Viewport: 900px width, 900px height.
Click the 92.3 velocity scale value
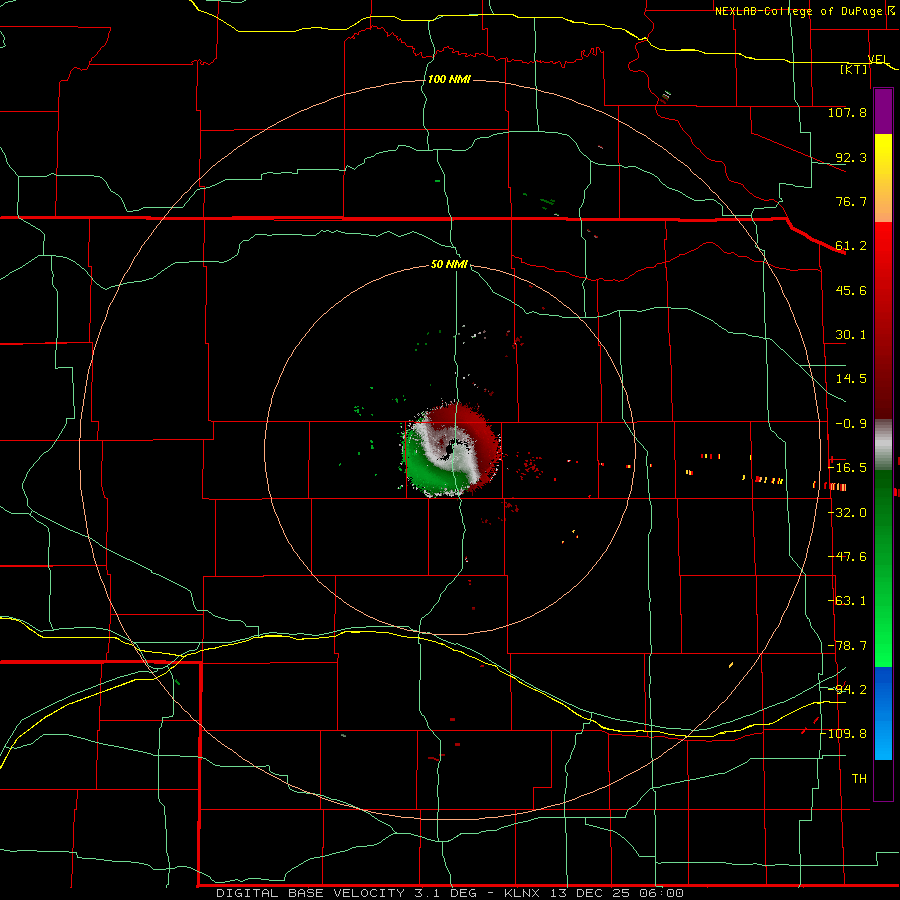pos(851,157)
